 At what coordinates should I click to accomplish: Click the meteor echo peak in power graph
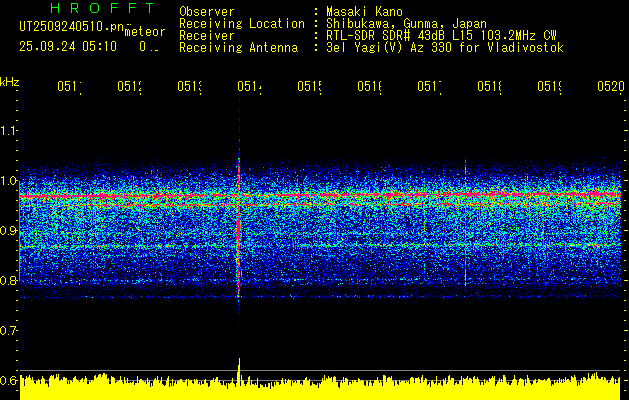click(x=239, y=364)
